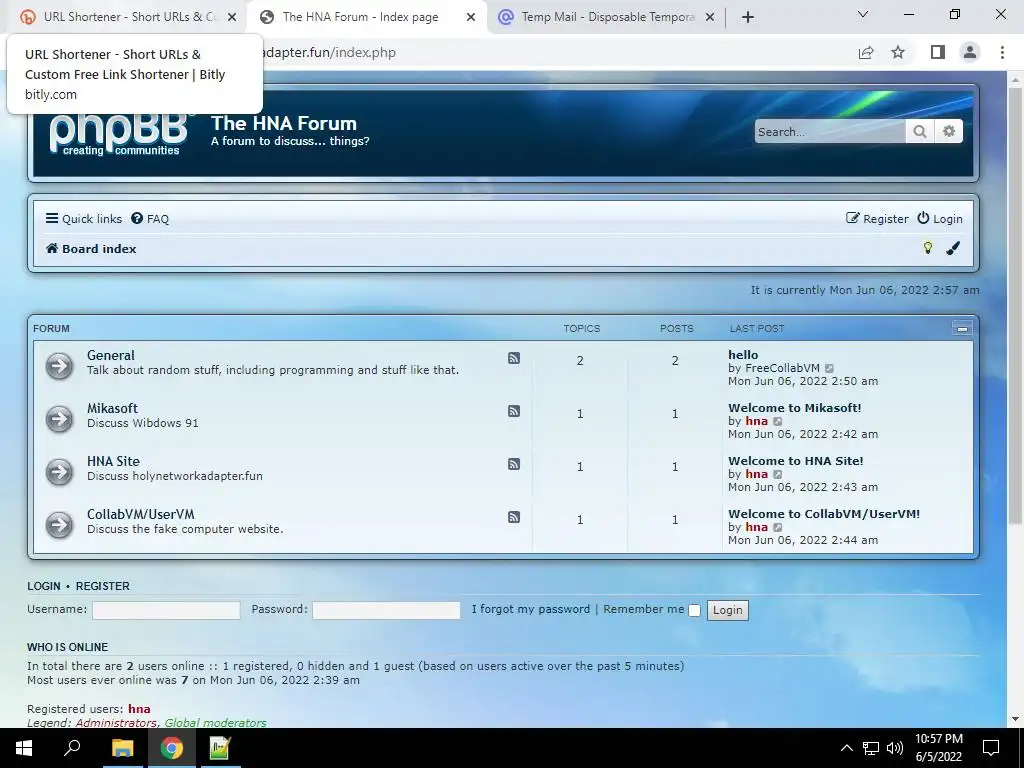Open RSS feed for General forum
Image resolution: width=1024 pixels, height=768 pixels.
click(x=514, y=358)
